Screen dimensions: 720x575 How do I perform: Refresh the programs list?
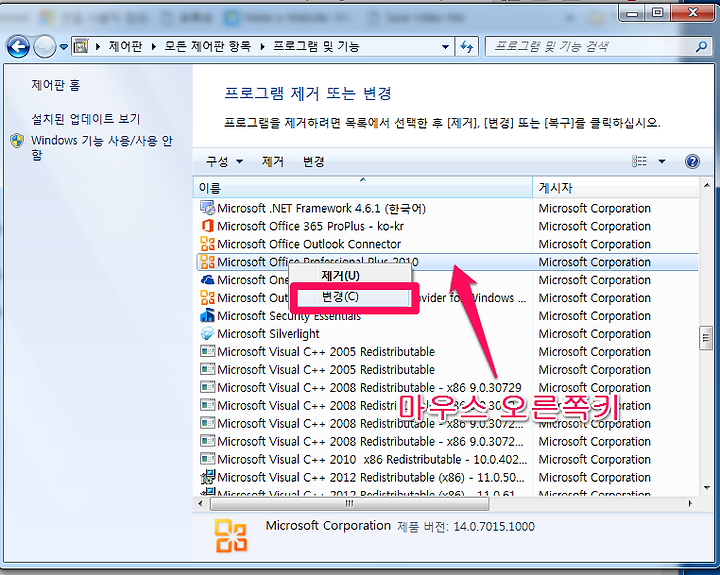pos(467,46)
